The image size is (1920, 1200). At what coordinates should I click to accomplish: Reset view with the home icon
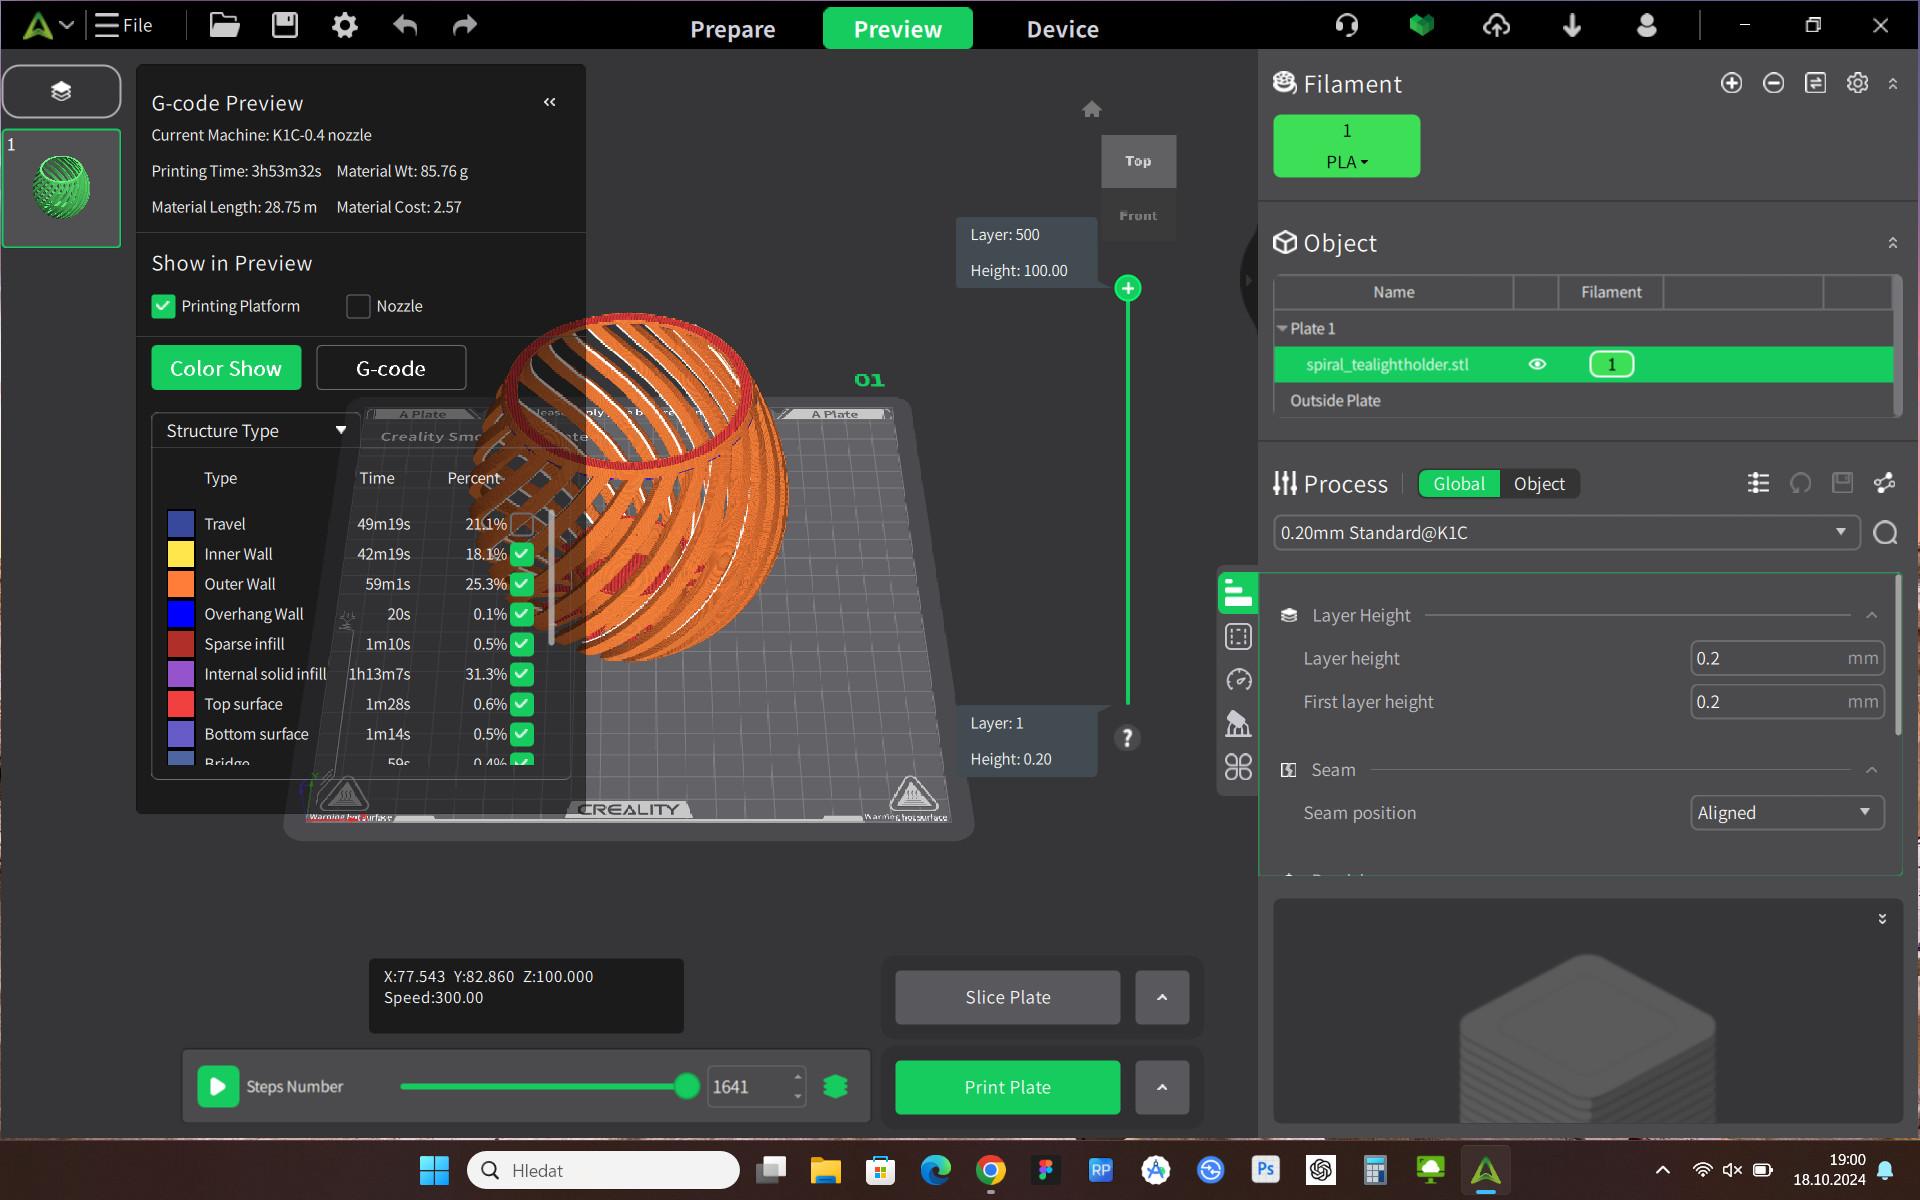tap(1092, 109)
